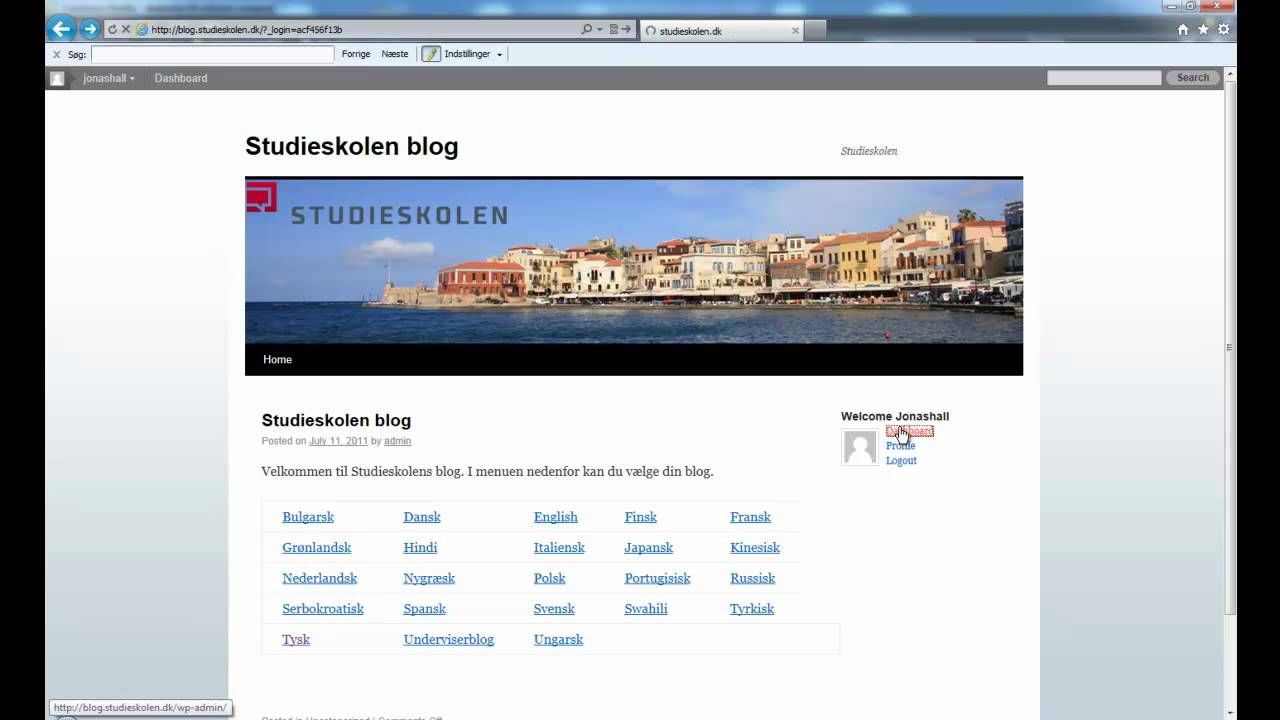Screen dimensions: 1280x720
Task: Open the Spansk blog link
Action: (425, 609)
